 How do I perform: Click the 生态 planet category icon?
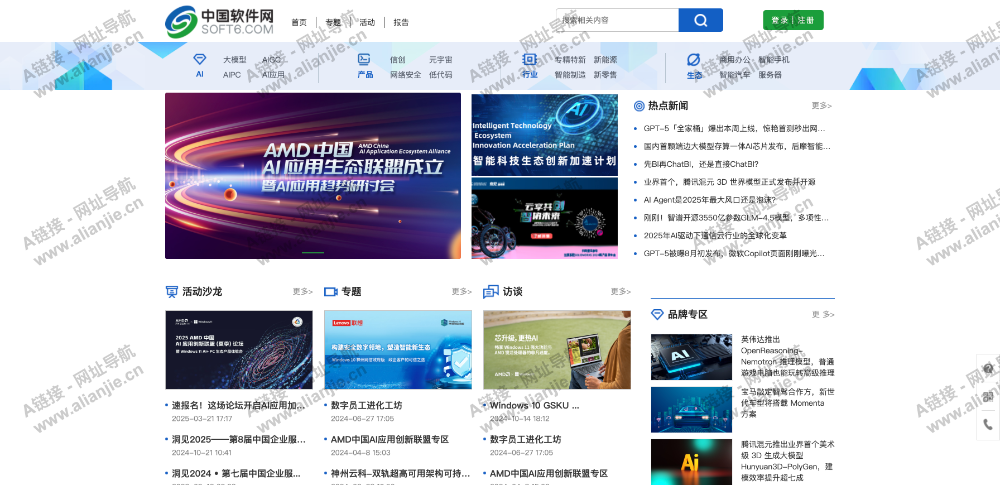click(x=693, y=59)
